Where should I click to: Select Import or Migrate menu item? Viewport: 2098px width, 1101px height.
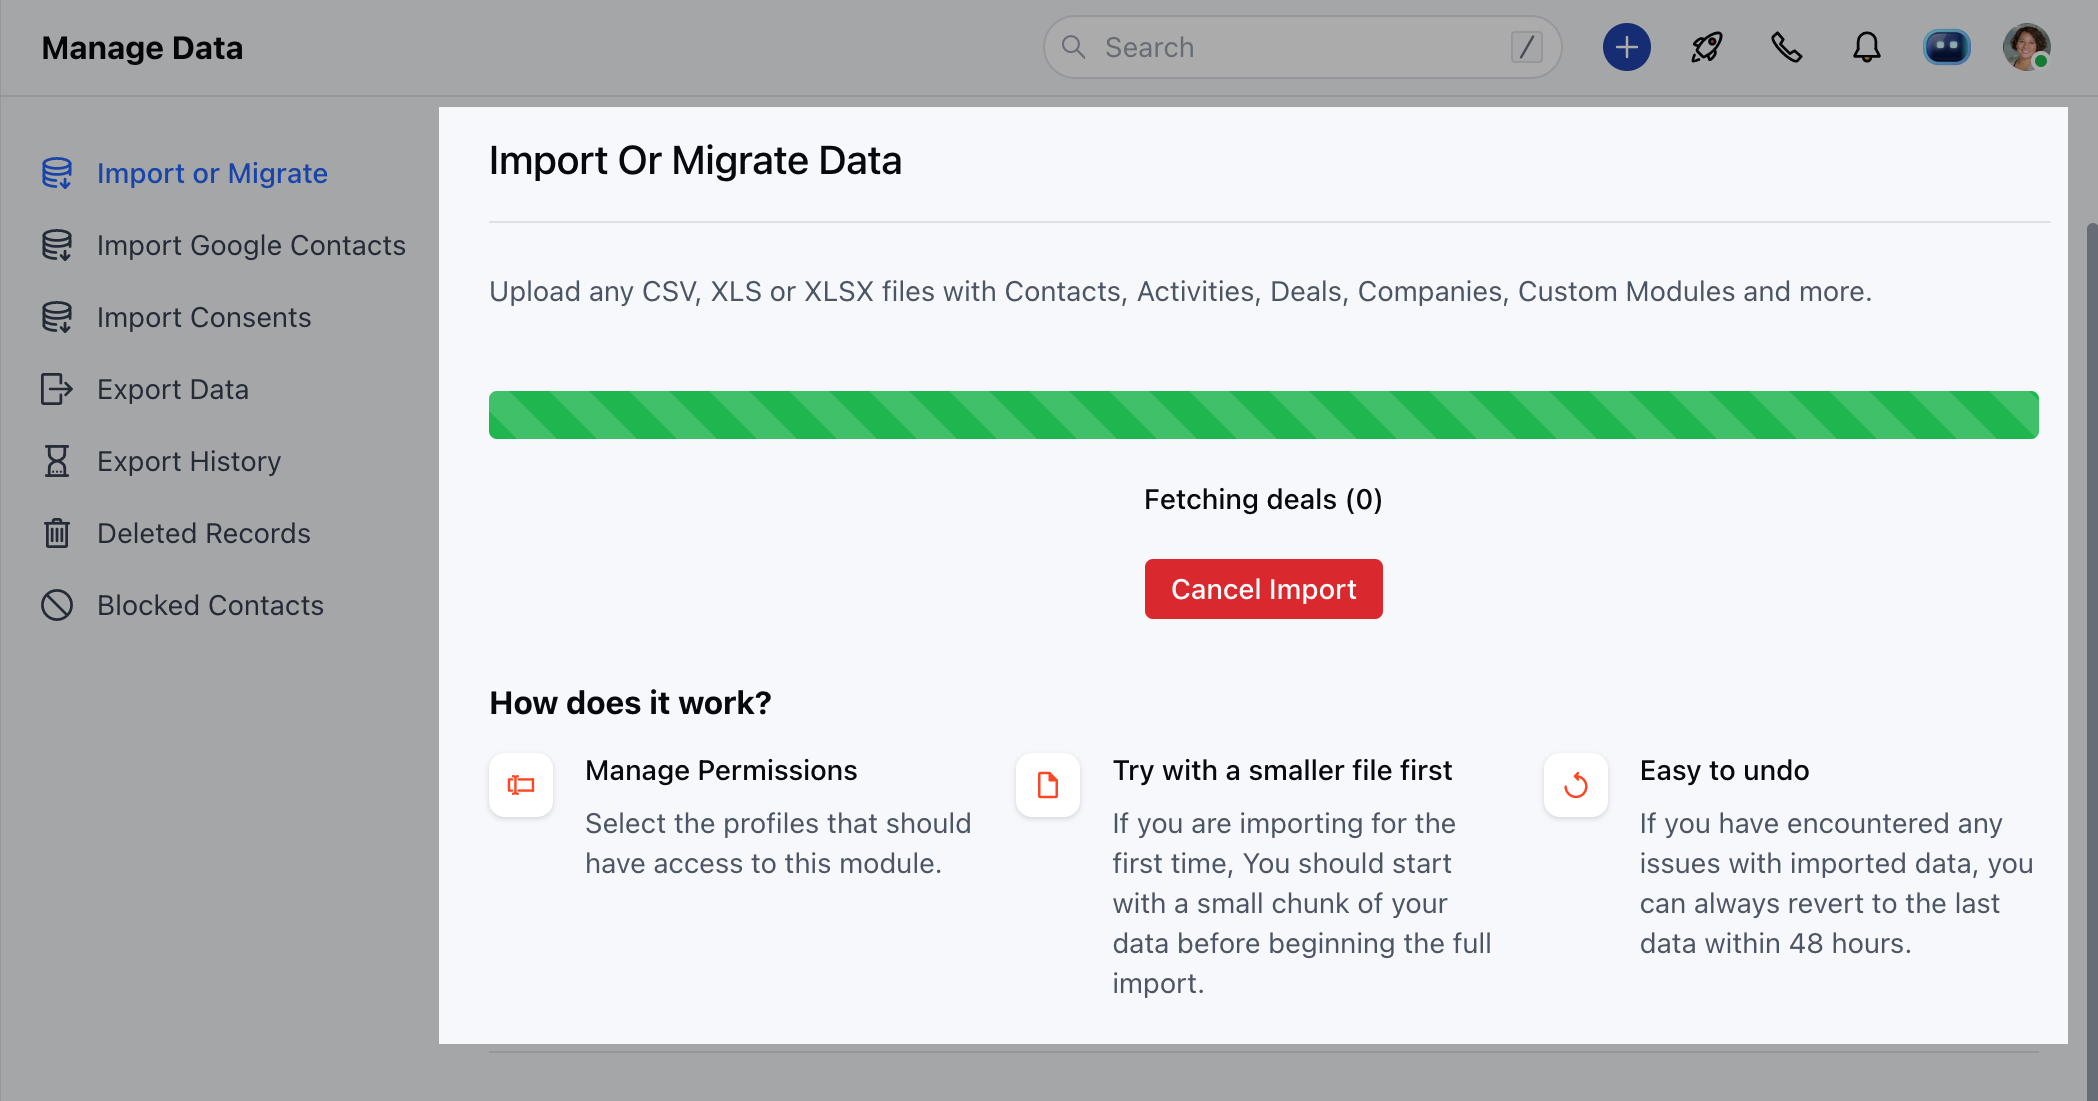click(212, 173)
